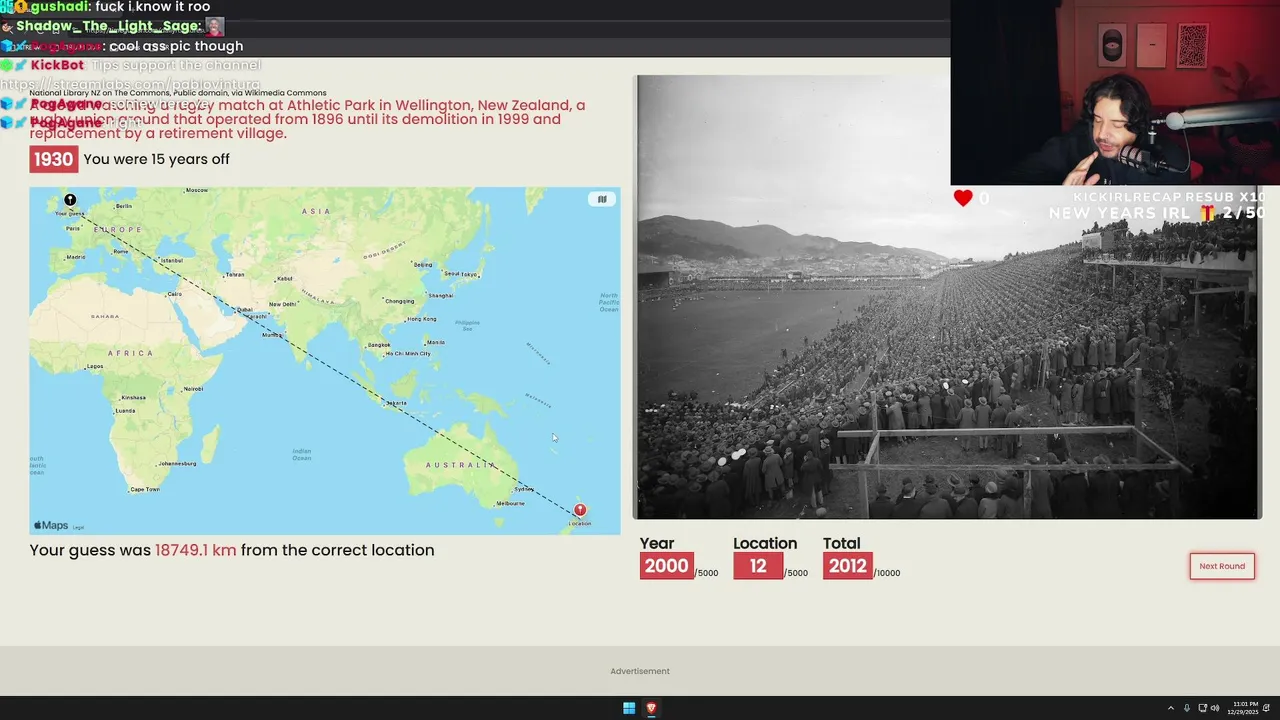The width and height of the screenshot is (1280, 720).
Task: Click the Cape Town label on map
Action: (145, 489)
